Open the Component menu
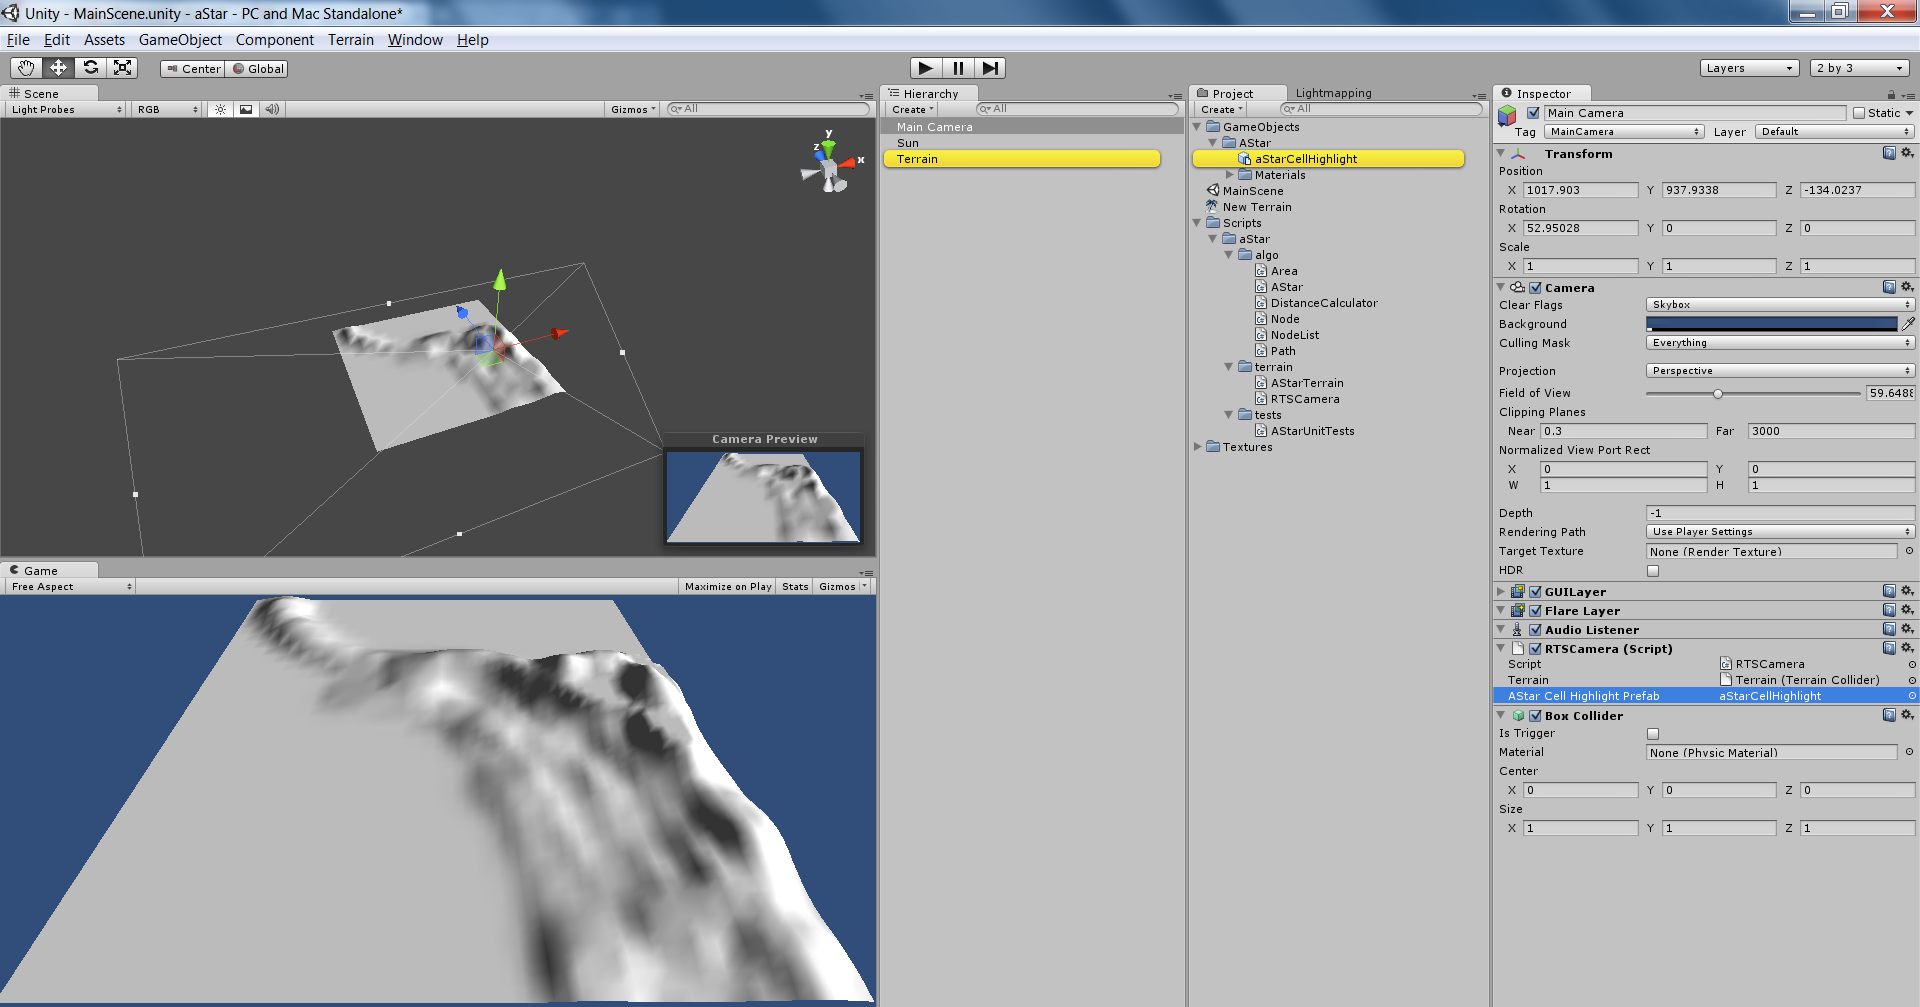 274,40
